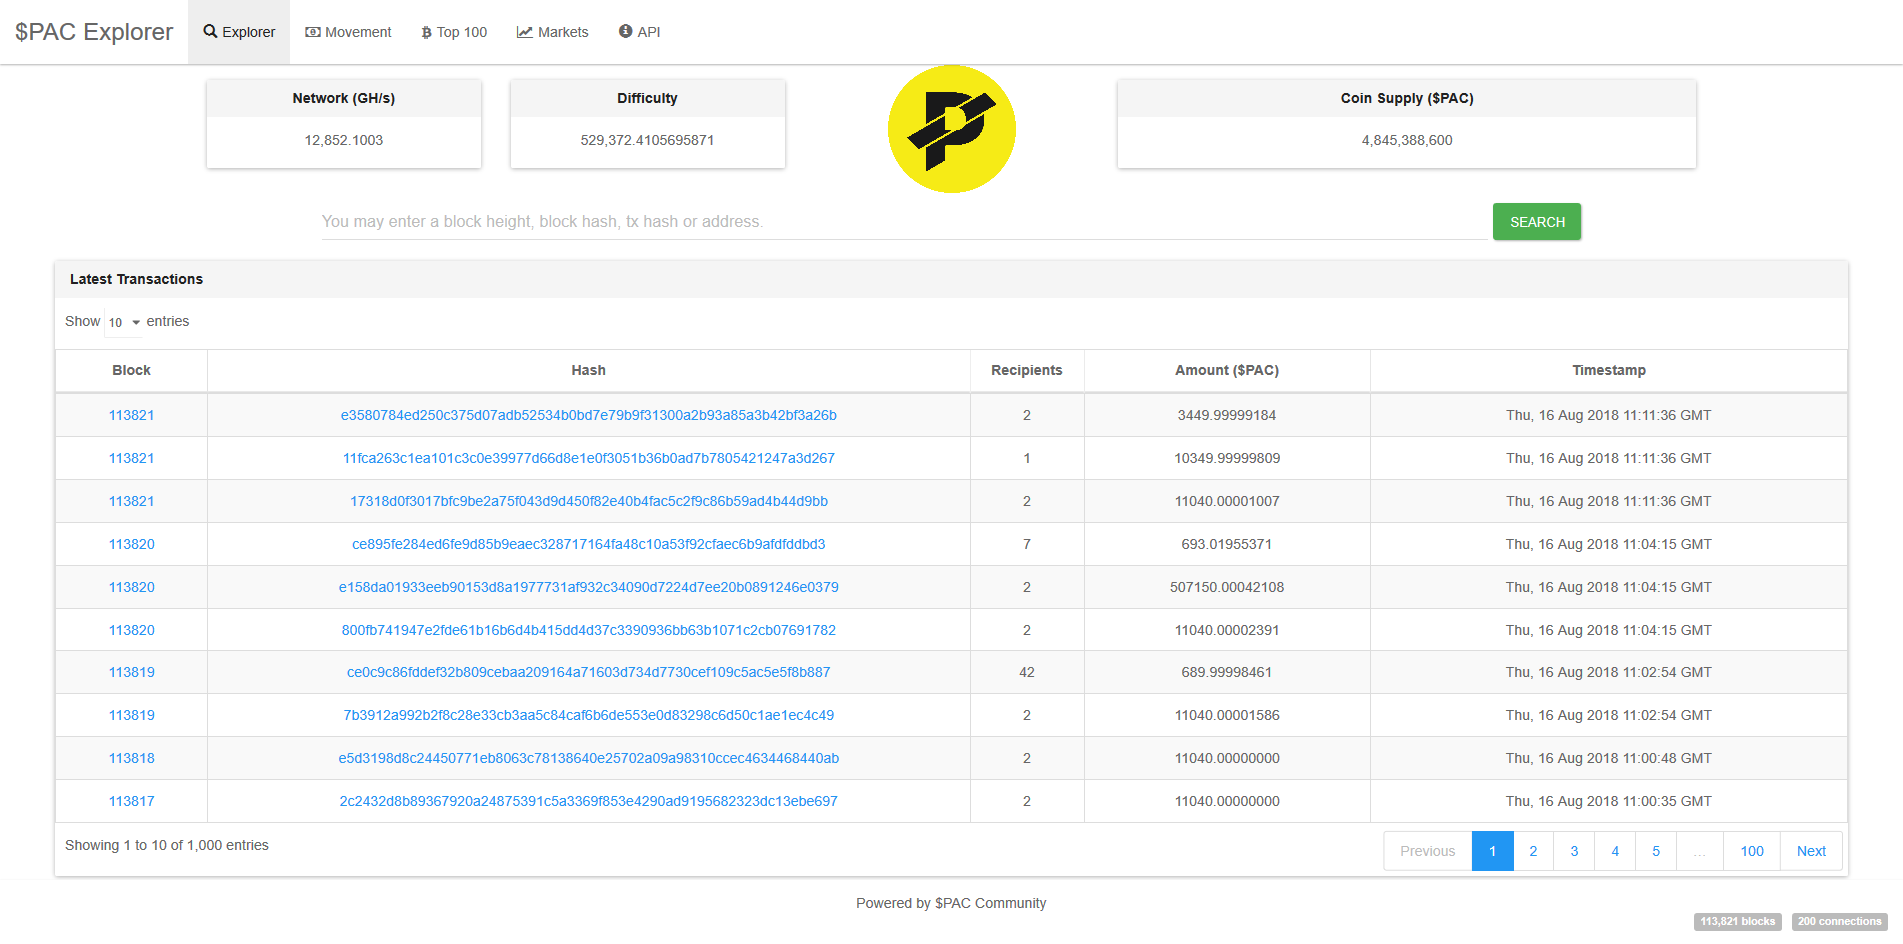Click the 113,821 blocks status badge
The width and height of the screenshot is (1903, 944).
[x=1738, y=922]
